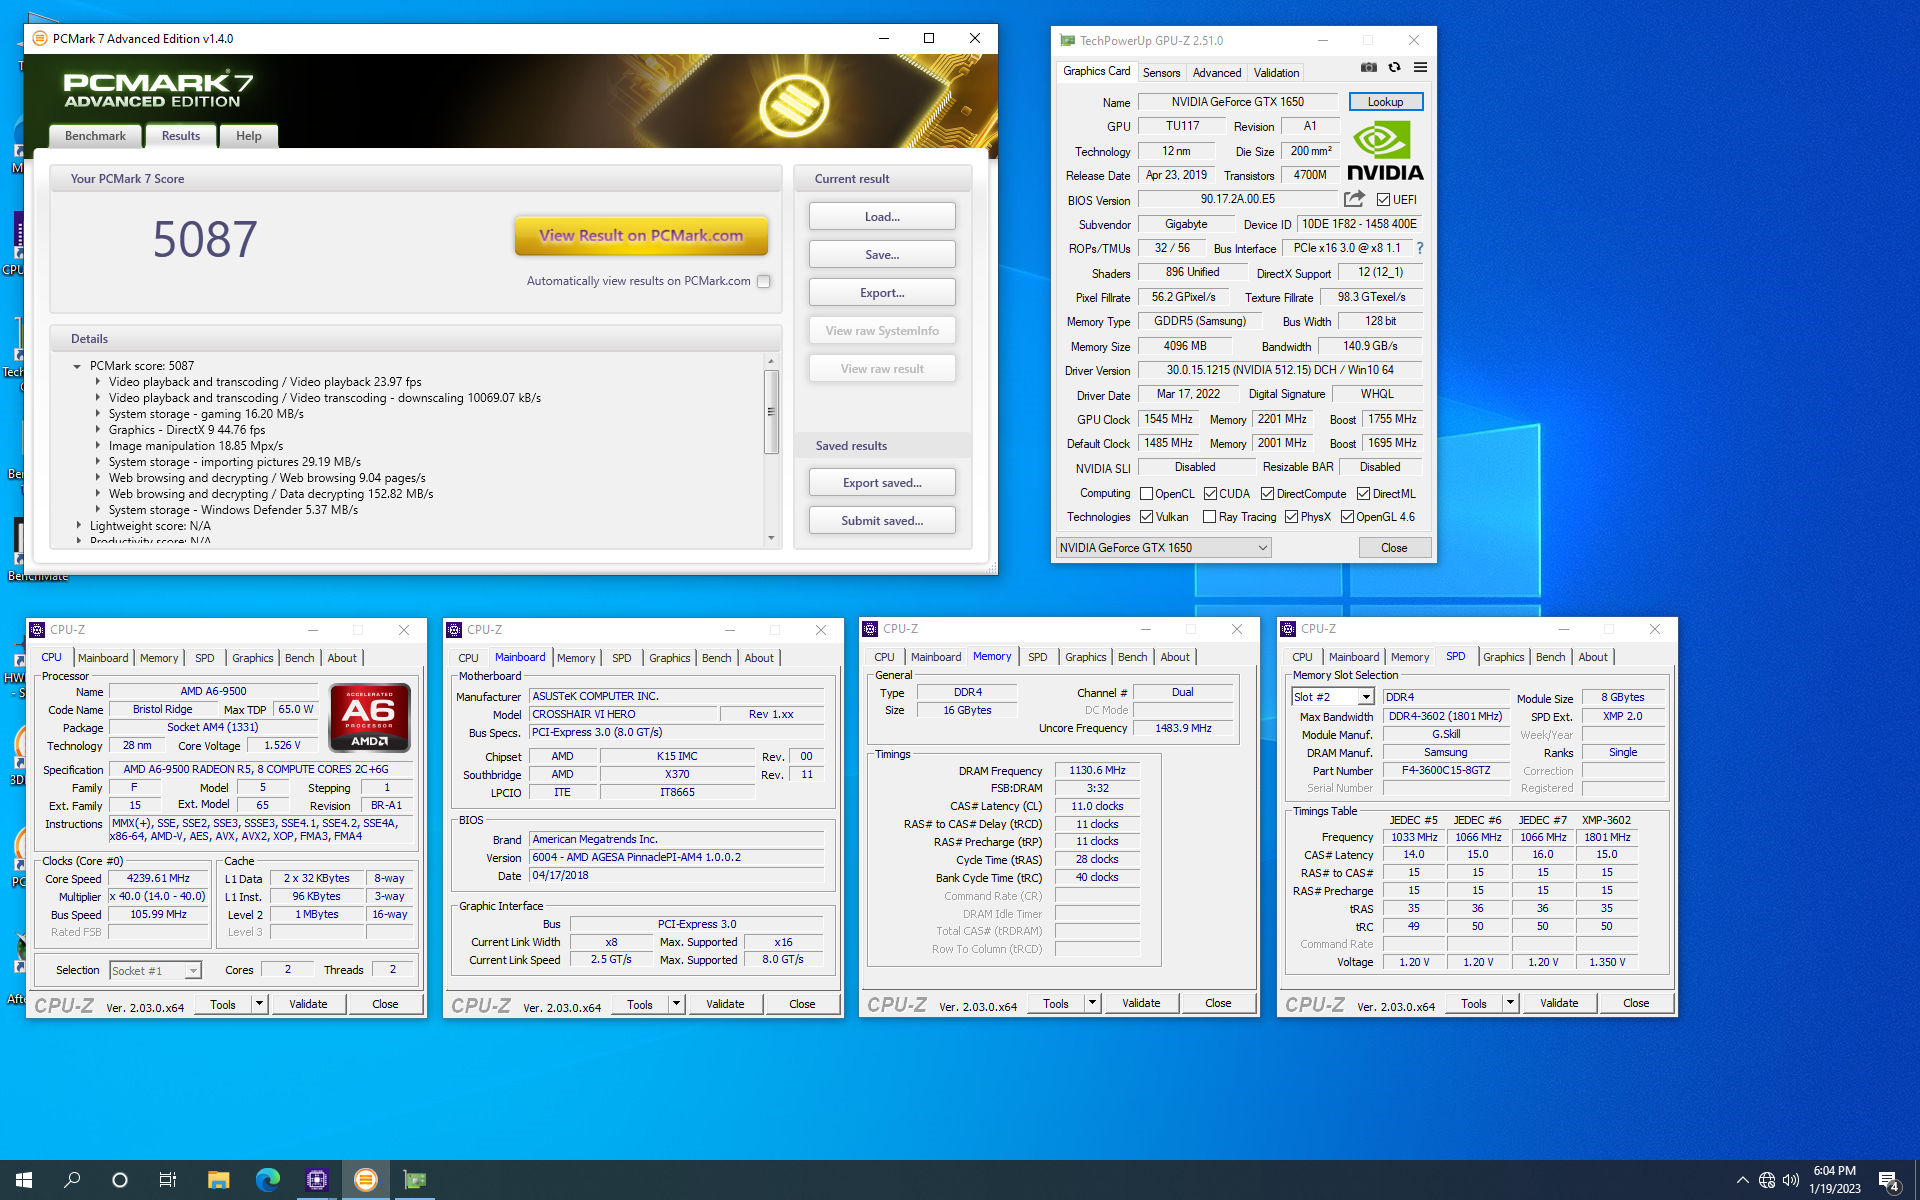
Task: Click the GPU-Z refresh icon
Action: pyautogui.click(x=1394, y=68)
